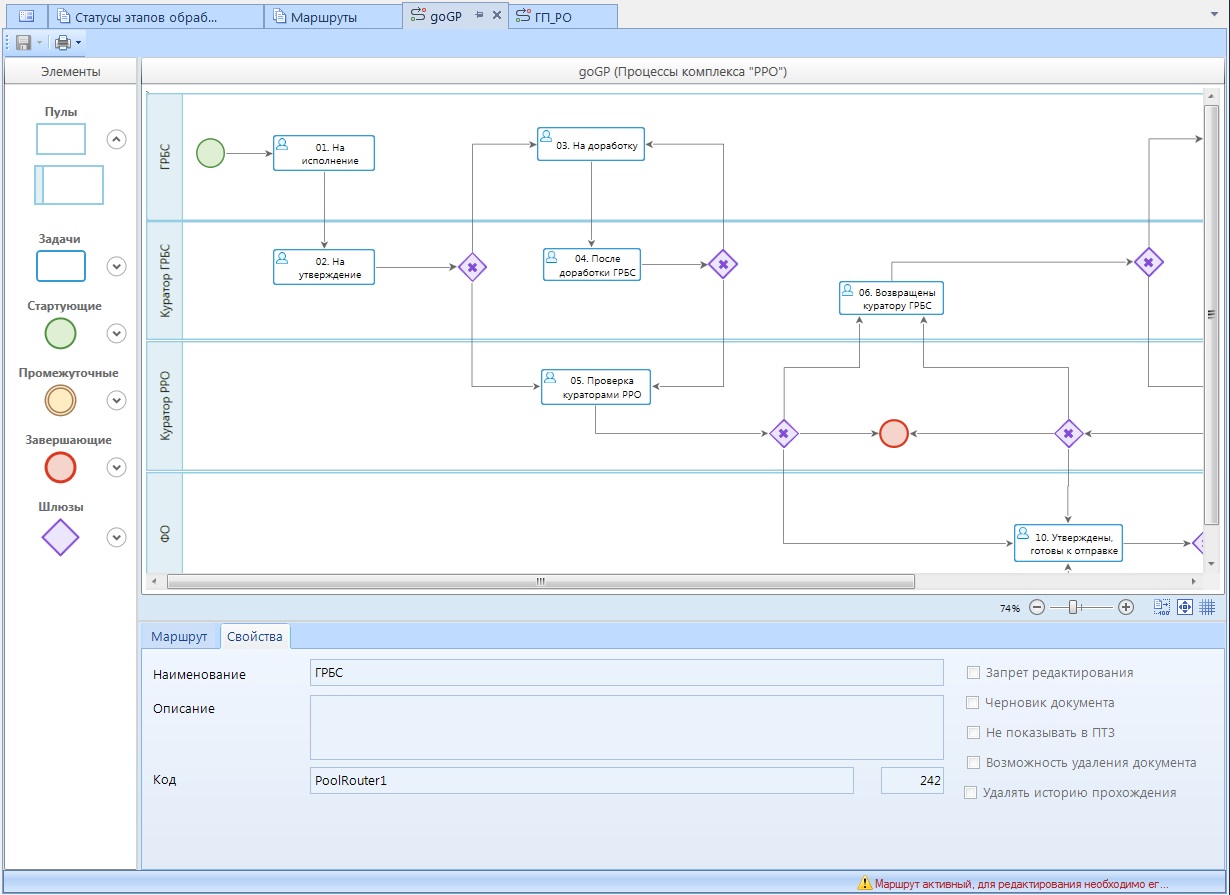Screen dimensions: 1230x895
Task: Click the zoom slider handle
Action: click(x=1073, y=607)
